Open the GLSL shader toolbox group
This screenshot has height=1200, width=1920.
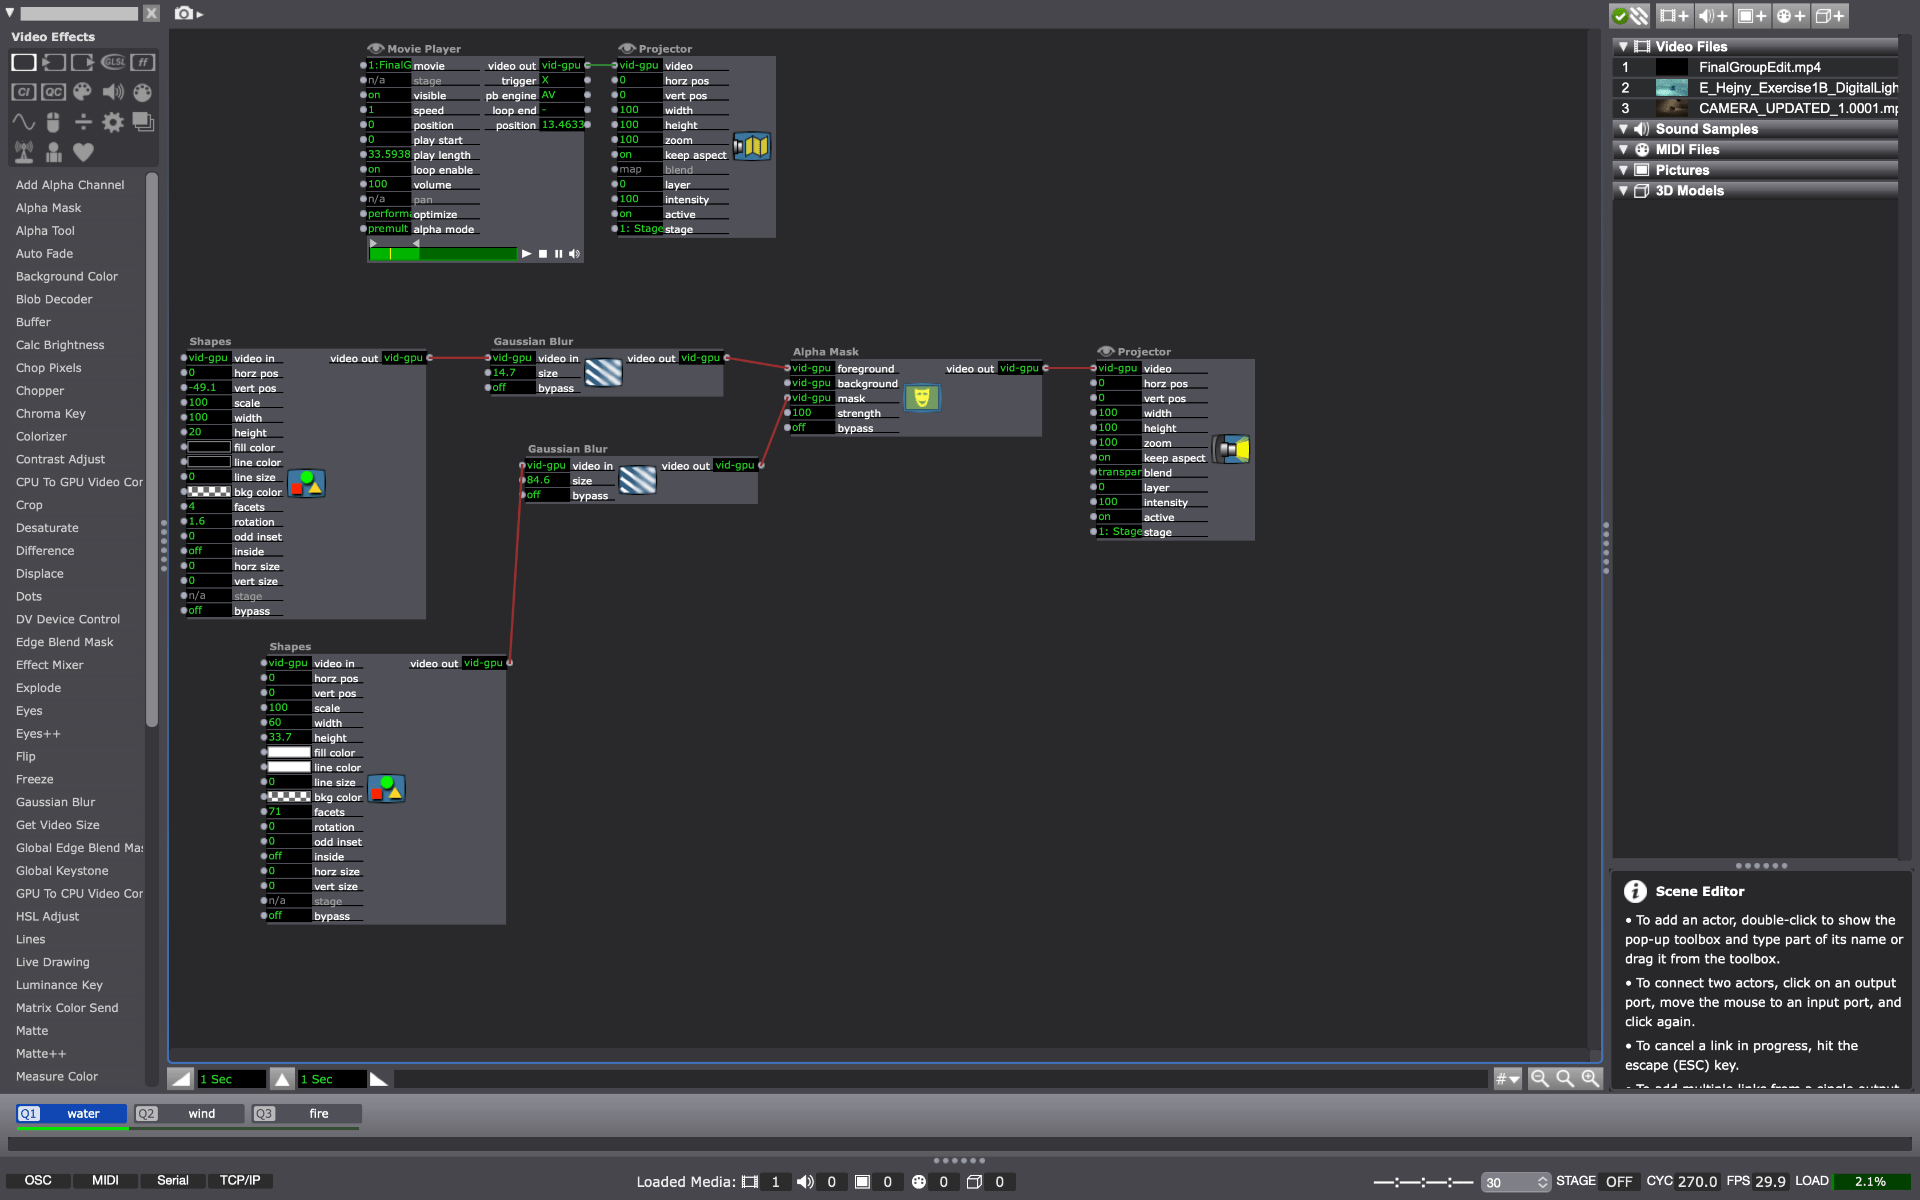113,62
